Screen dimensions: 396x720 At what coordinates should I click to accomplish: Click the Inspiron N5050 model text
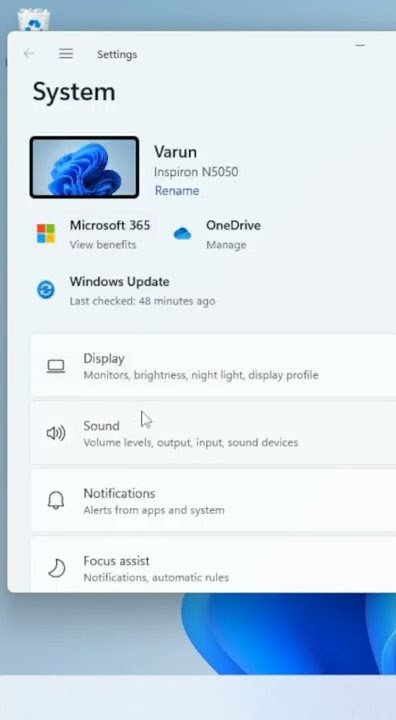coord(196,172)
